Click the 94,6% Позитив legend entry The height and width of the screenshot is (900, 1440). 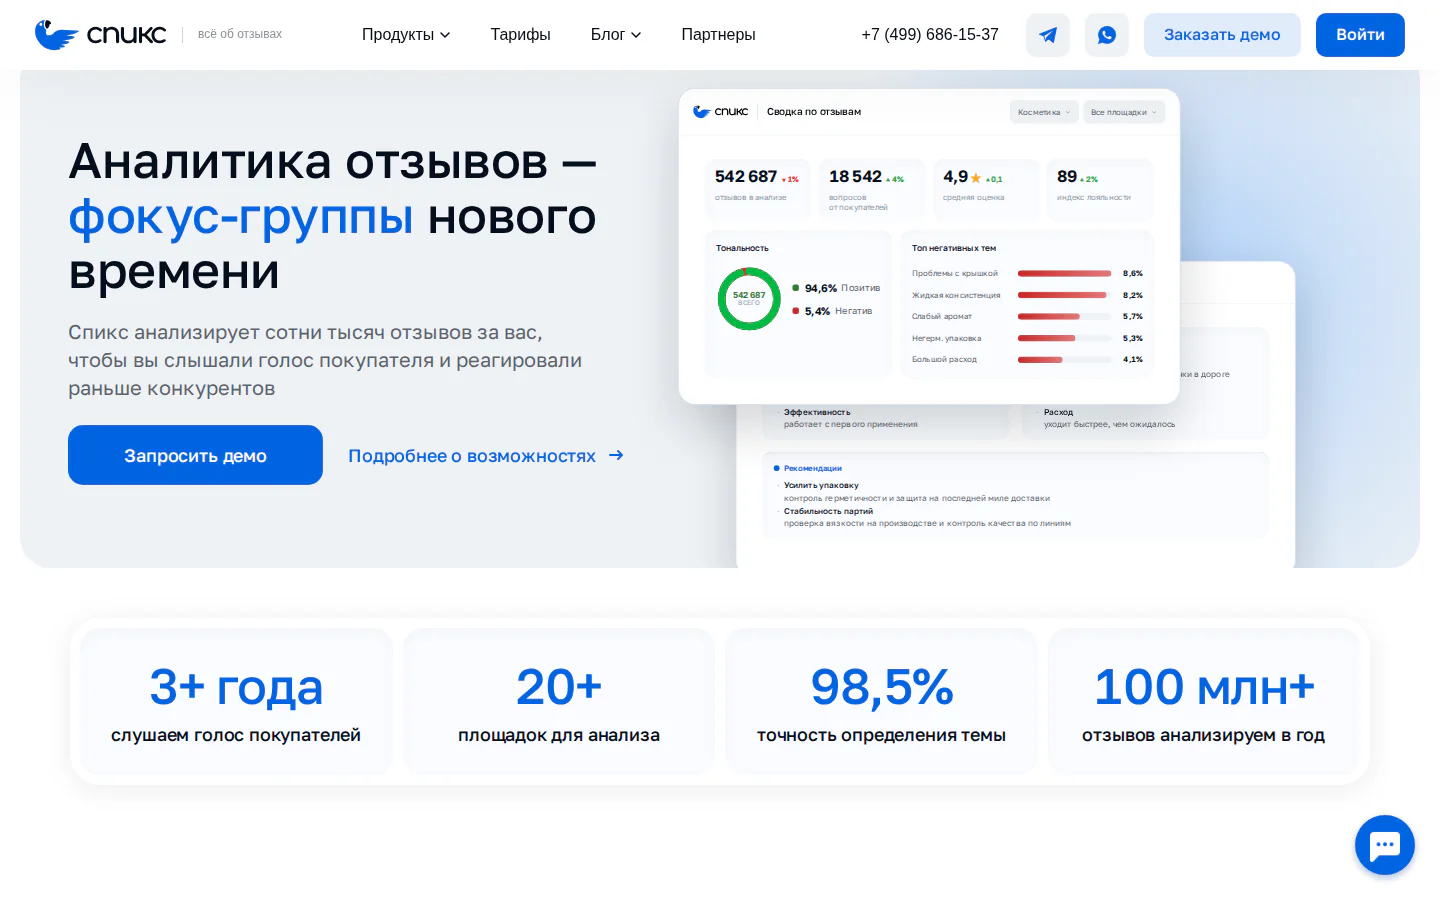[x=836, y=288]
